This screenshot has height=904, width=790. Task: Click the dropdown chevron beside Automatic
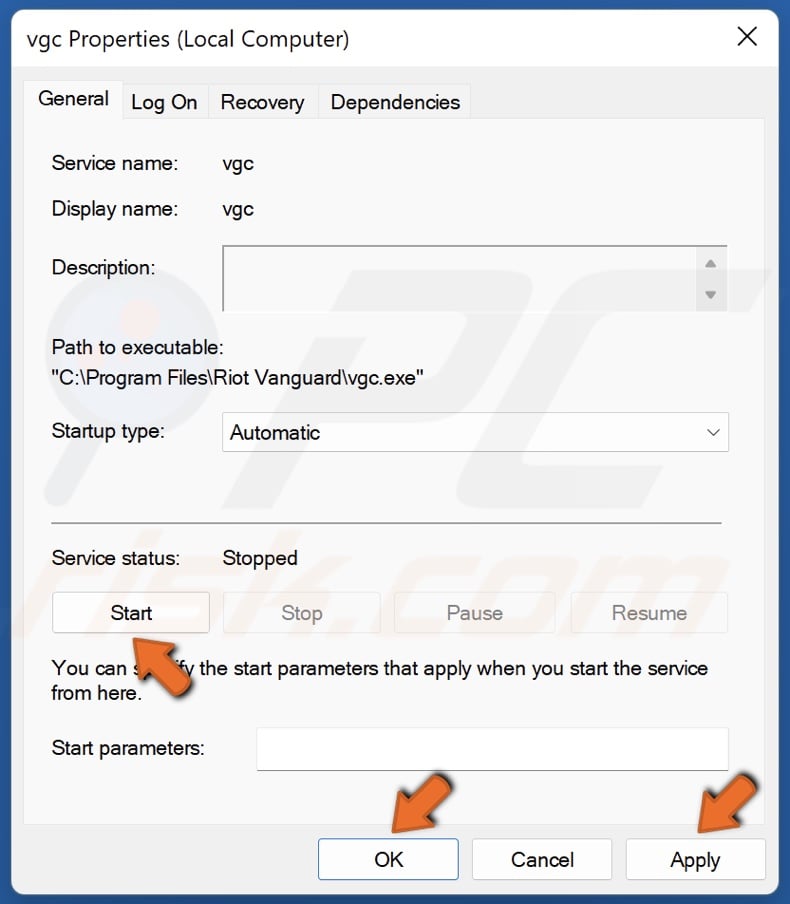(713, 432)
